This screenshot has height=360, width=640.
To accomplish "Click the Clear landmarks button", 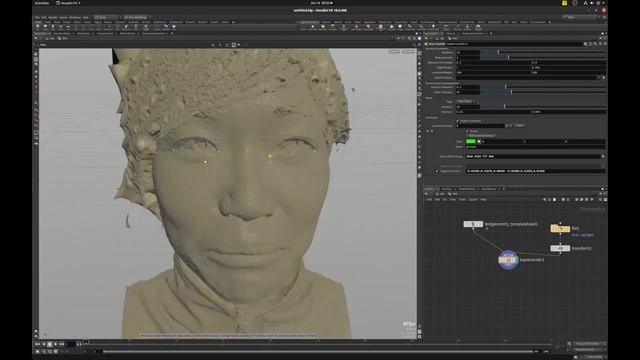I will (x=519, y=126).
